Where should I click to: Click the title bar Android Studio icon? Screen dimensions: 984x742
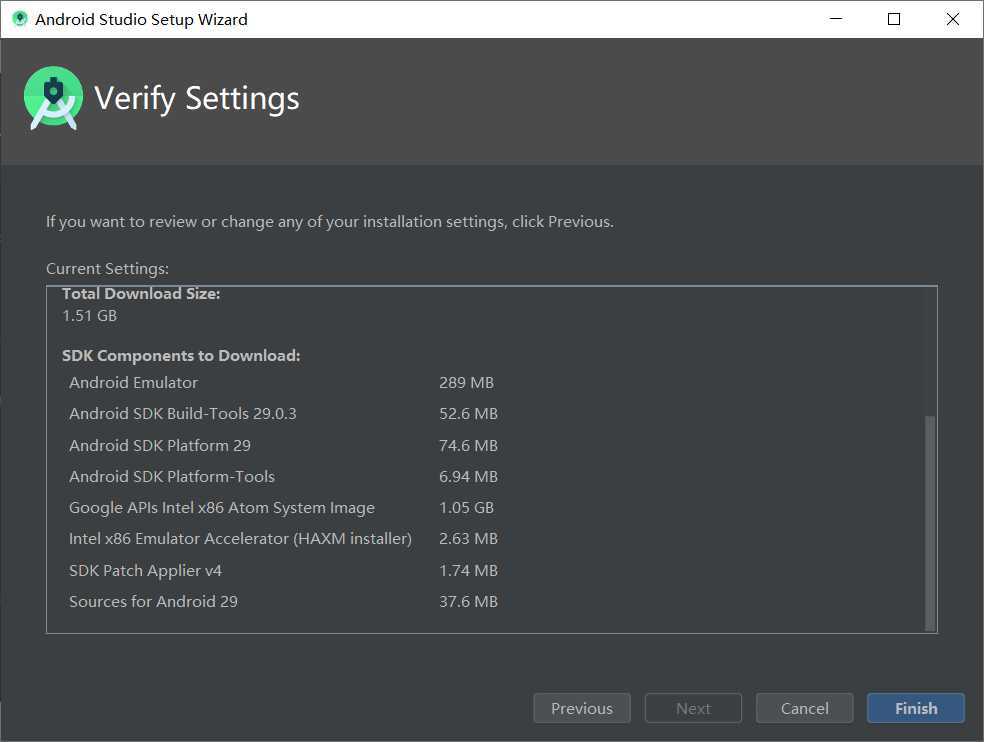[19, 19]
